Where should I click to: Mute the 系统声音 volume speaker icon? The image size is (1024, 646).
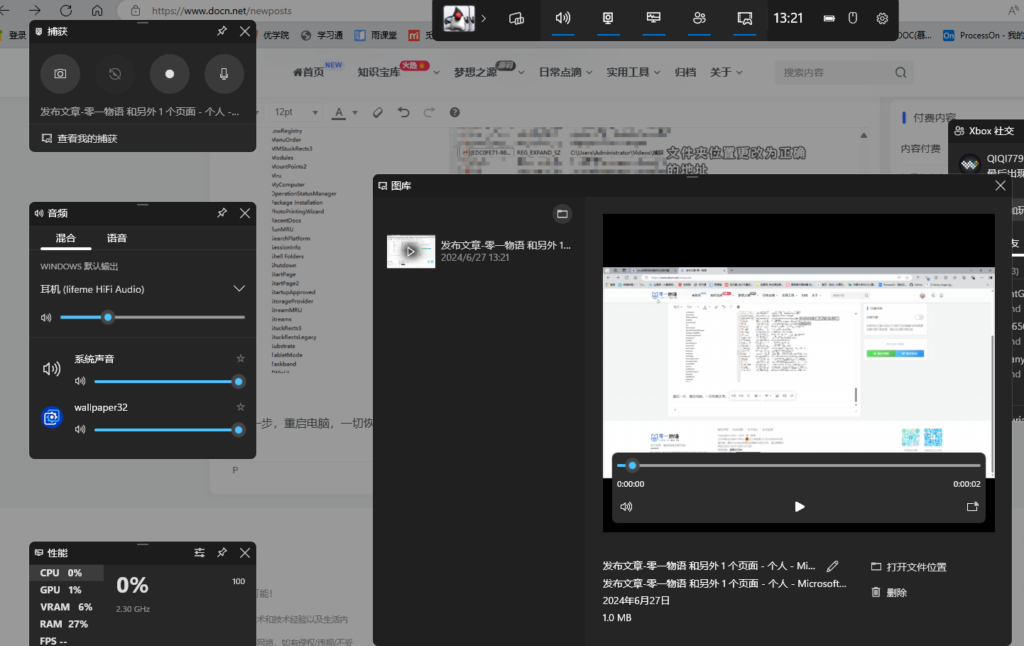pyautogui.click(x=52, y=369)
